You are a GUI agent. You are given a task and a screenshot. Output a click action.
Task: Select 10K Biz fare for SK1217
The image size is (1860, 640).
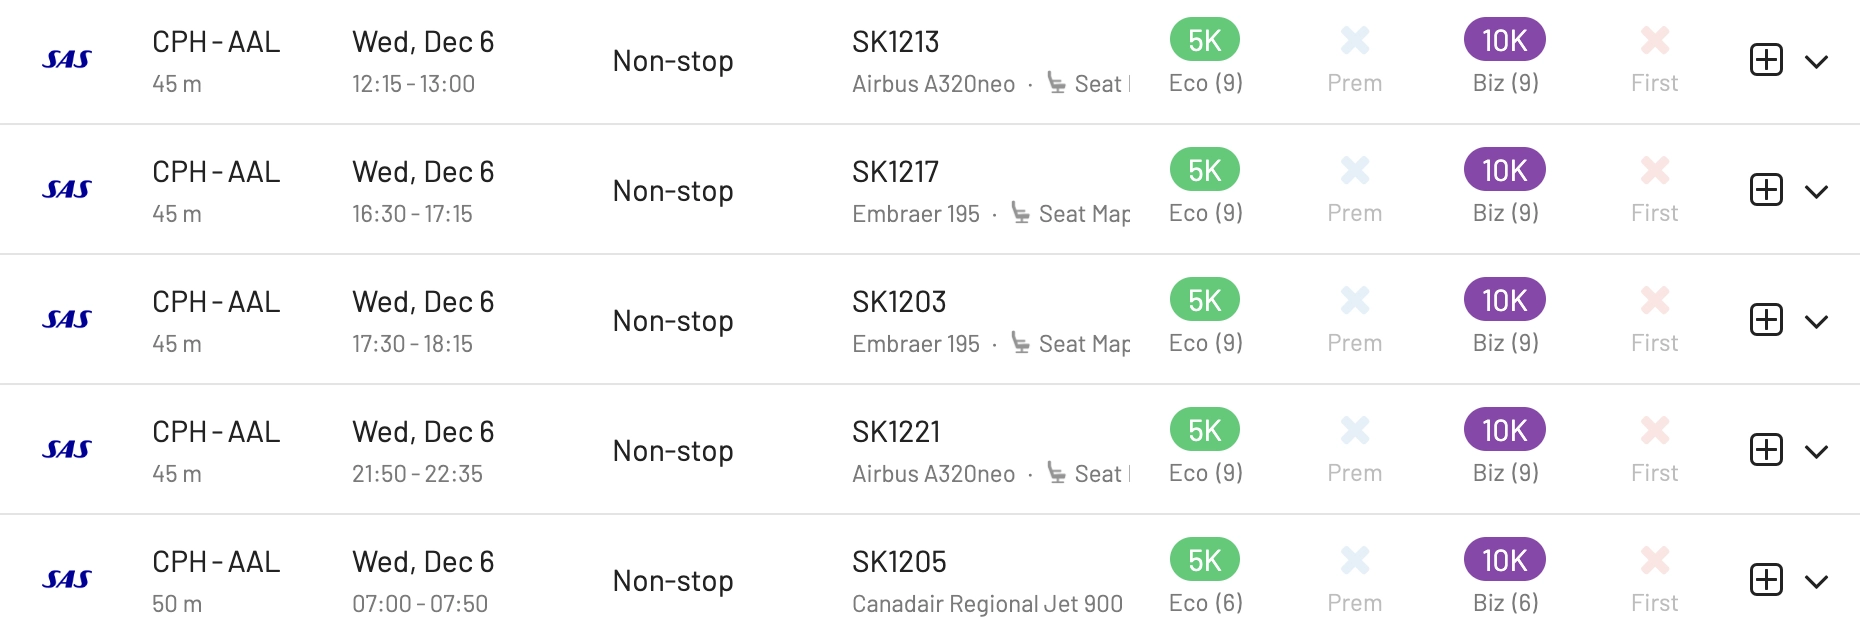(x=1505, y=170)
